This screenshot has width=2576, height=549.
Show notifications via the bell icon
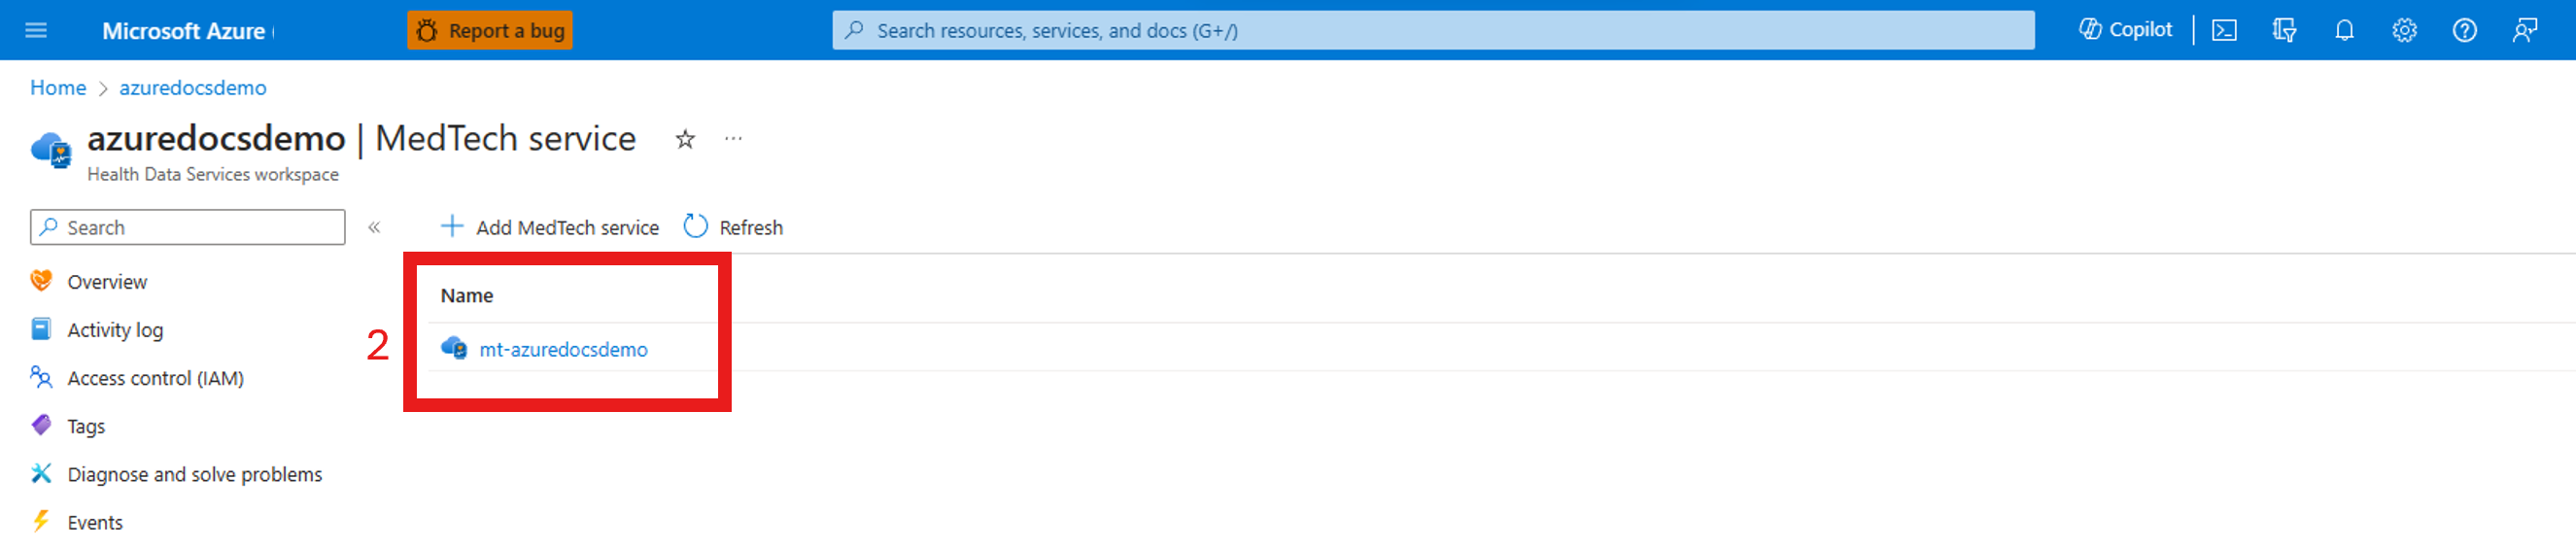click(2344, 30)
